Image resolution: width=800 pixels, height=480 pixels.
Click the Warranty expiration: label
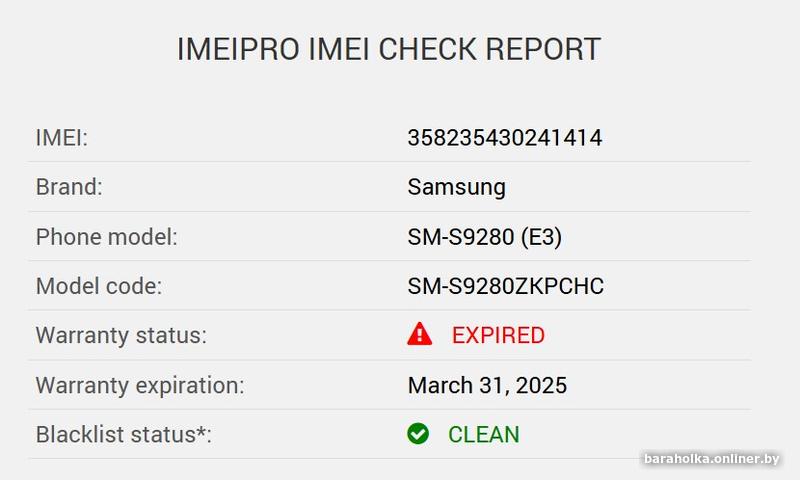(140, 385)
